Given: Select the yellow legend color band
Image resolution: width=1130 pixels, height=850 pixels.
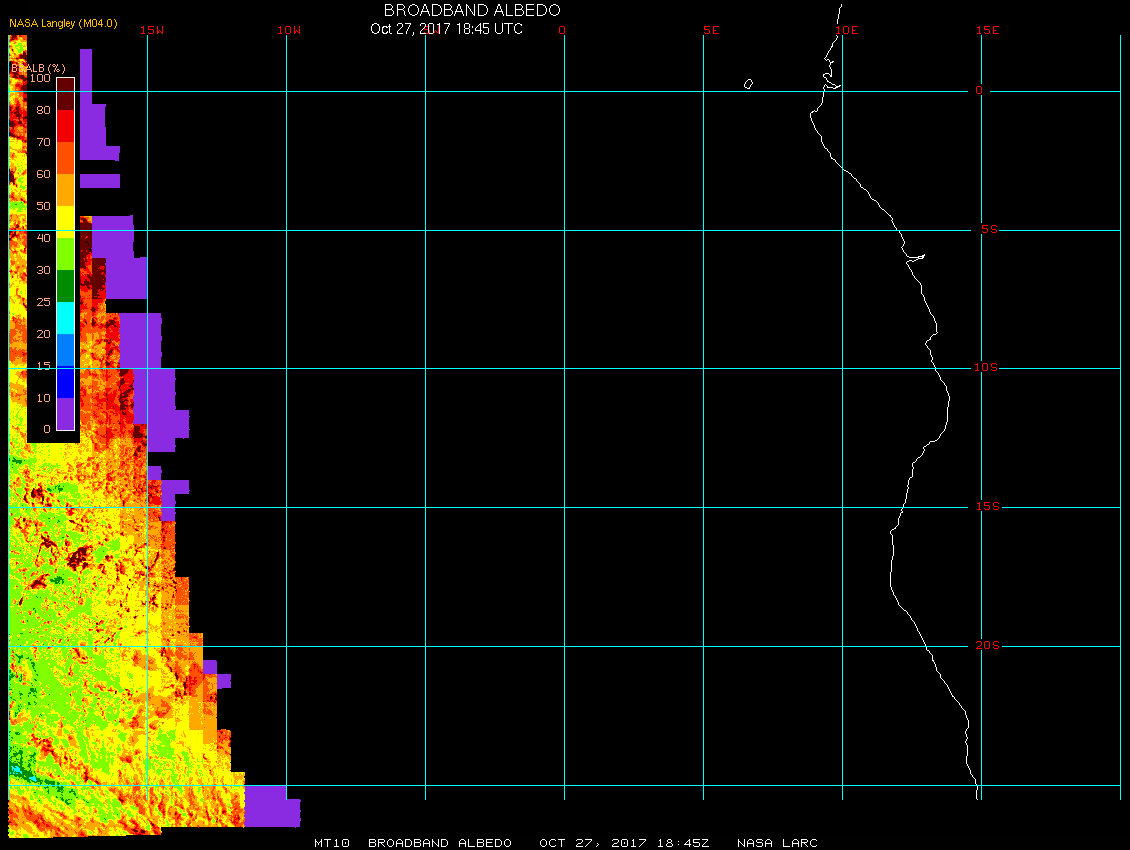Looking at the screenshot, I should pyautogui.click(x=65, y=222).
